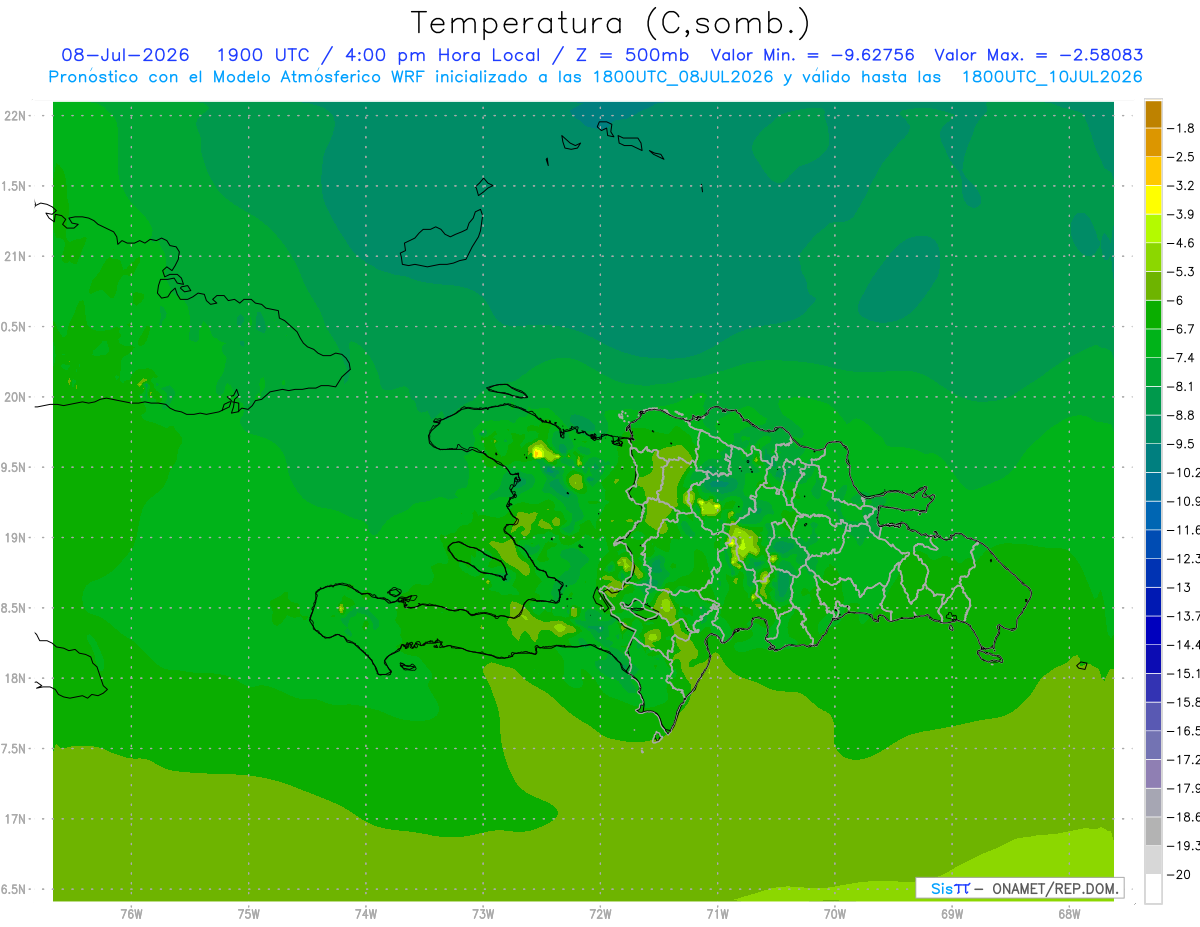Pick the white swatch below -20
Screen dimensions: 1200x927
[x=1153, y=888]
